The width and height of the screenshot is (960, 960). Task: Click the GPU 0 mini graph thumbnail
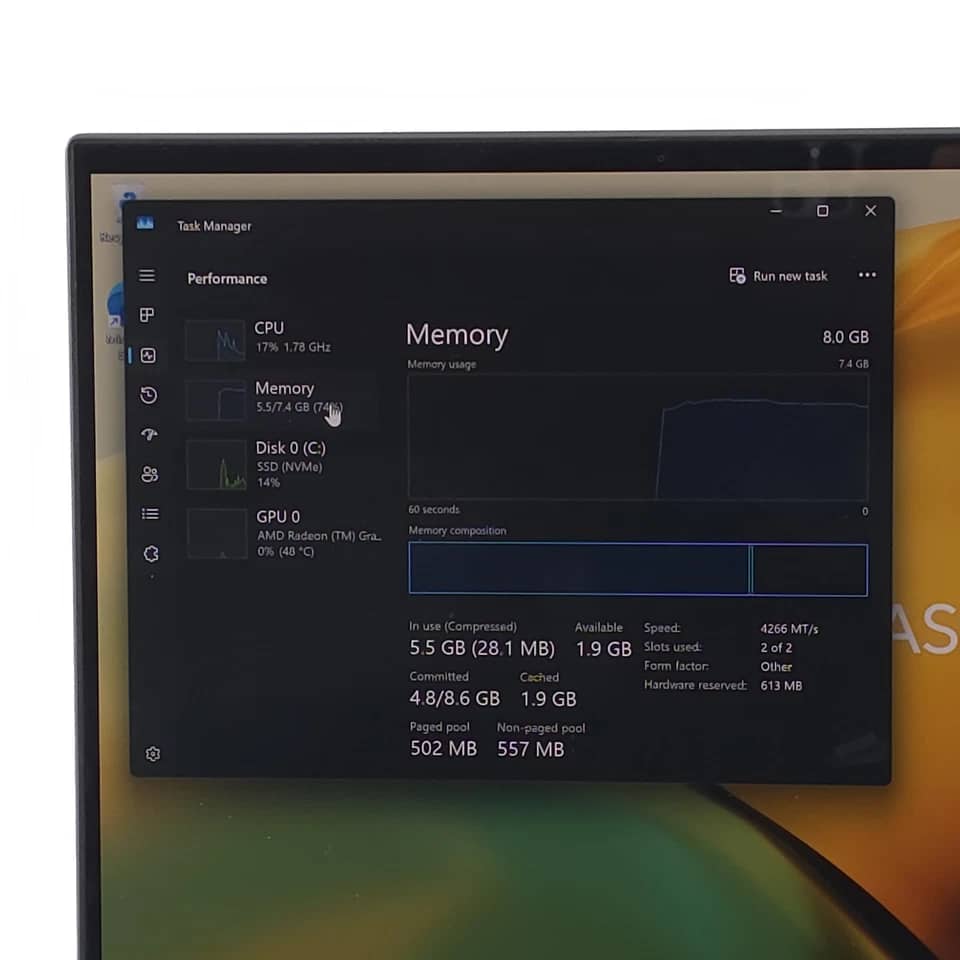pyautogui.click(x=217, y=533)
